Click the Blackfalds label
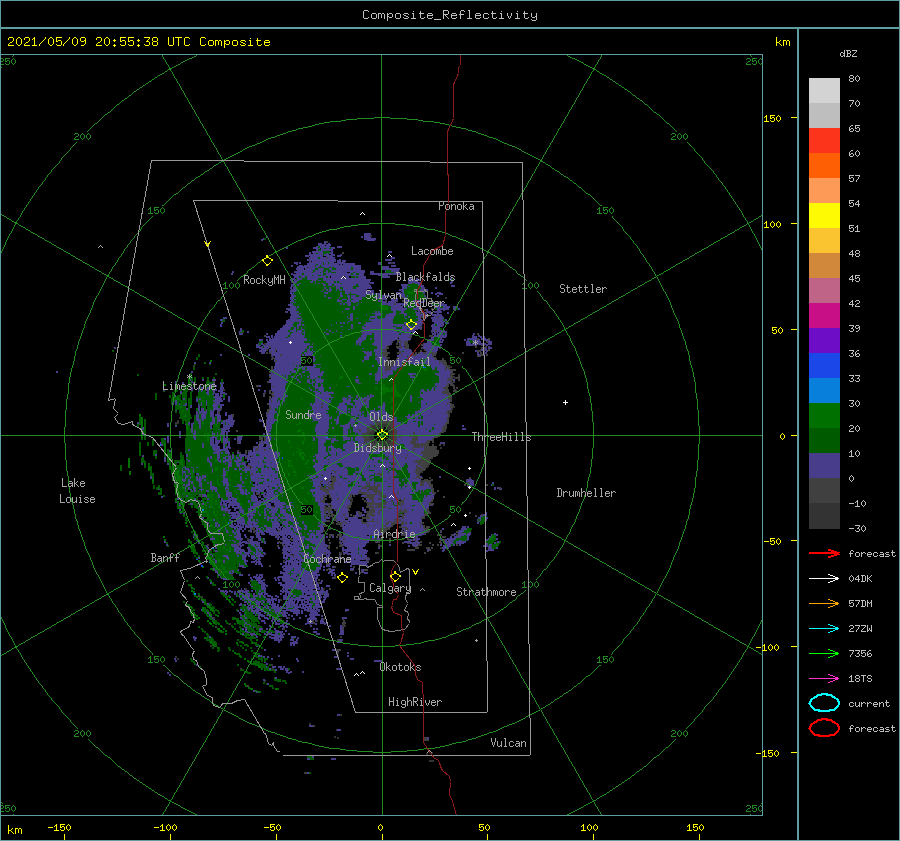Viewport: 900px width, 841px height. (x=425, y=277)
